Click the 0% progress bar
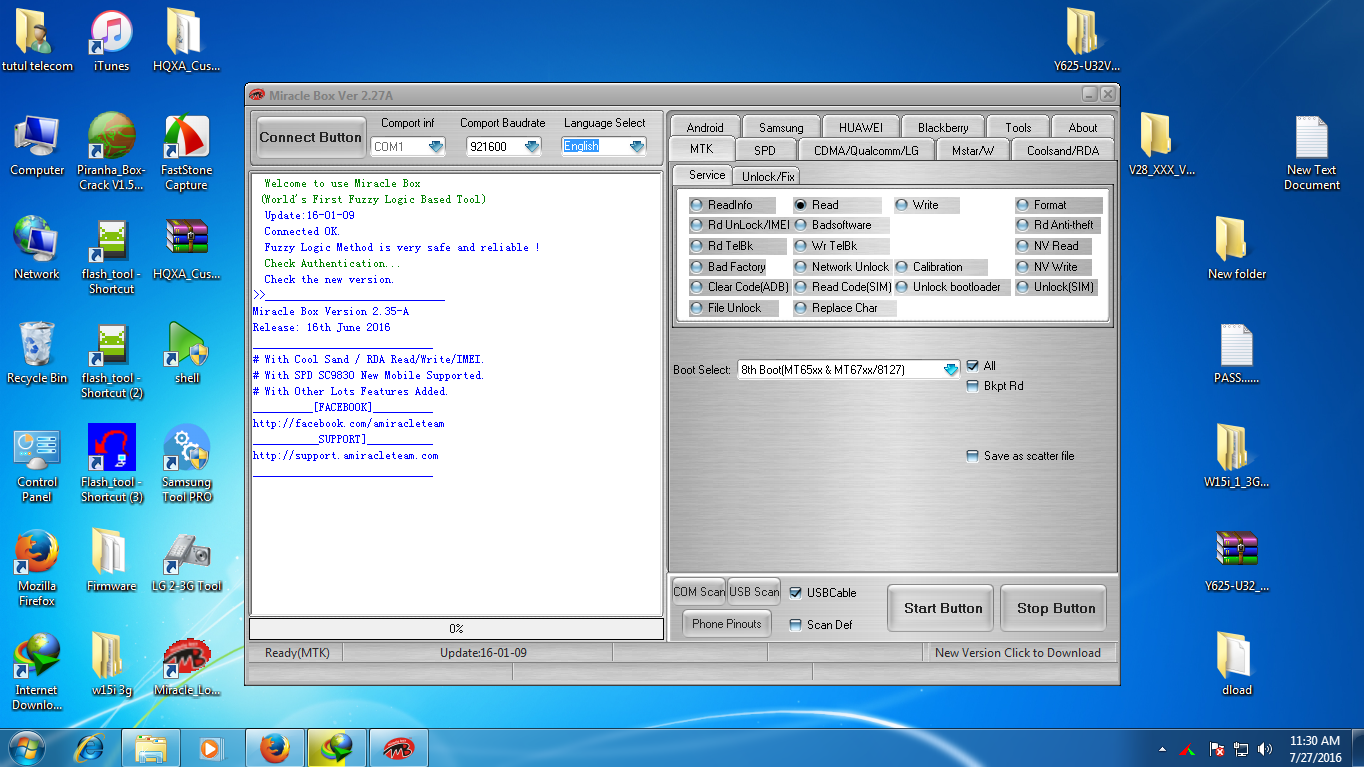Viewport: 1364px width, 767px height. [x=456, y=629]
